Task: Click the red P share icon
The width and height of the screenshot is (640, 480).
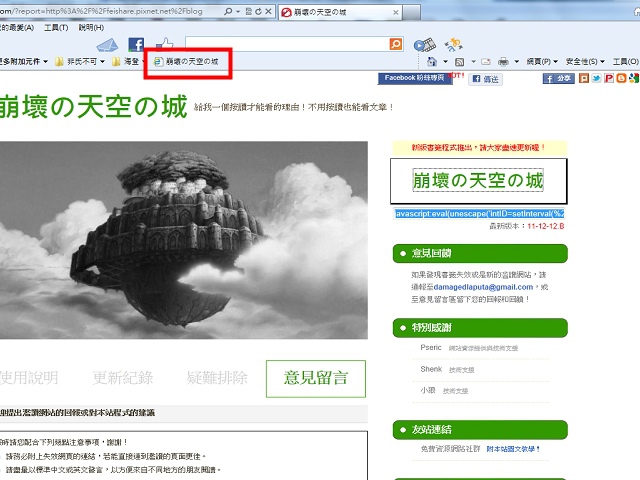Action: point(609,78)
